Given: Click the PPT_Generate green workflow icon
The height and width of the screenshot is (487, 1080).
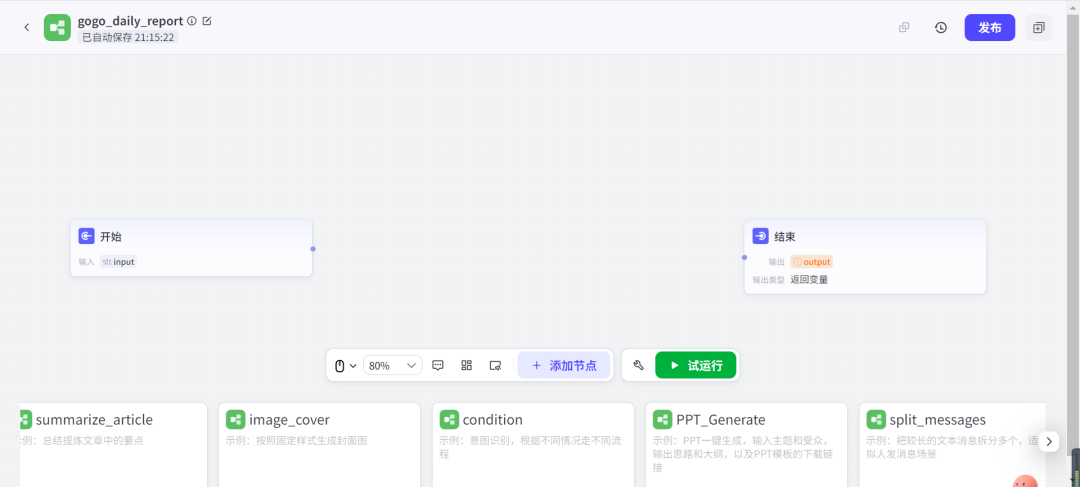Looking at the screenshot, I should (663, 419).
